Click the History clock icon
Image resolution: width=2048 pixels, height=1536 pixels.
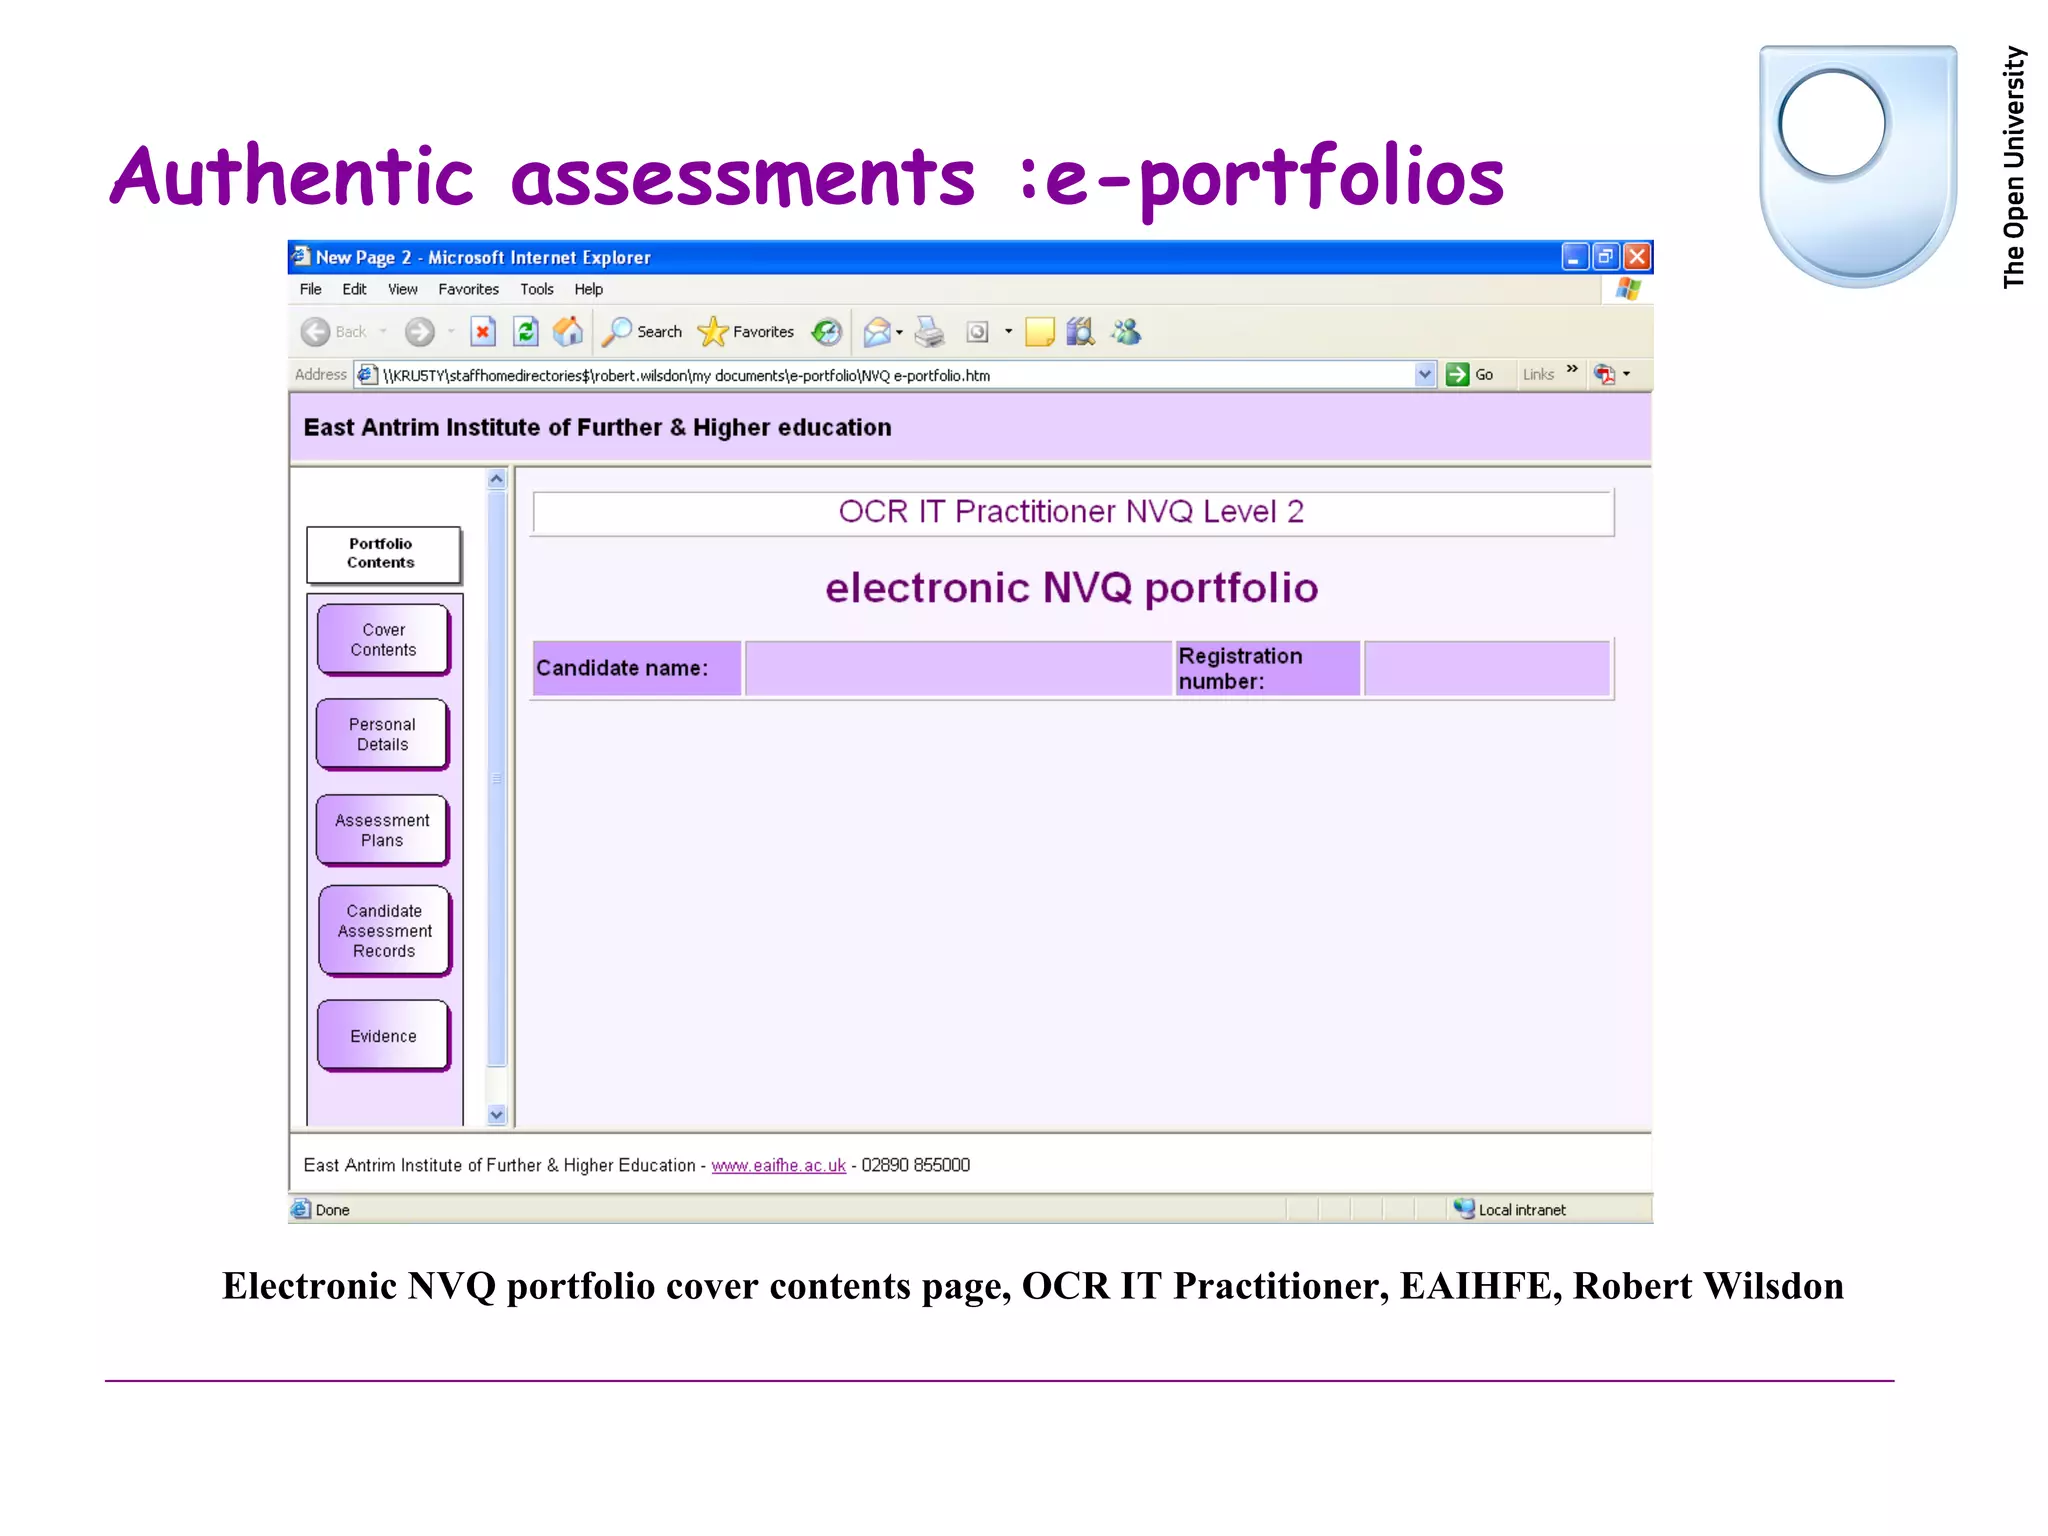tap(827, 332)
